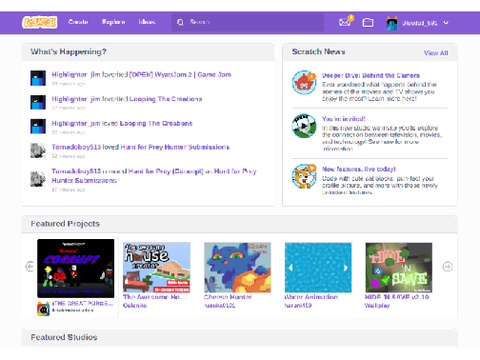Open favorited Looping The Creations link
Viewport: 480px width, 360px height.
(x=166, y=99)
